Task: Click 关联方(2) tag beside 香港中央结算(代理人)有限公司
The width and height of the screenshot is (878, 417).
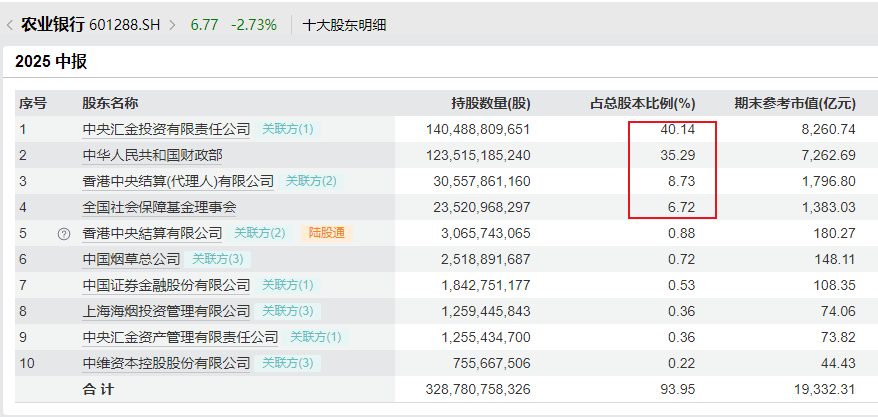Action: coord(311,181)
